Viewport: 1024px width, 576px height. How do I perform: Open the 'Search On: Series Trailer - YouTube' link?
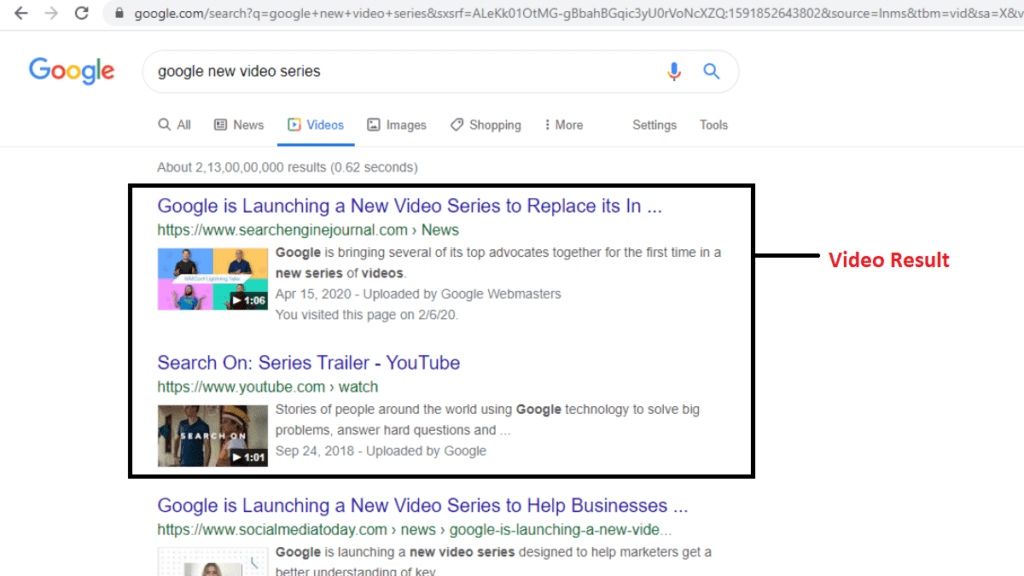point(309,362)
